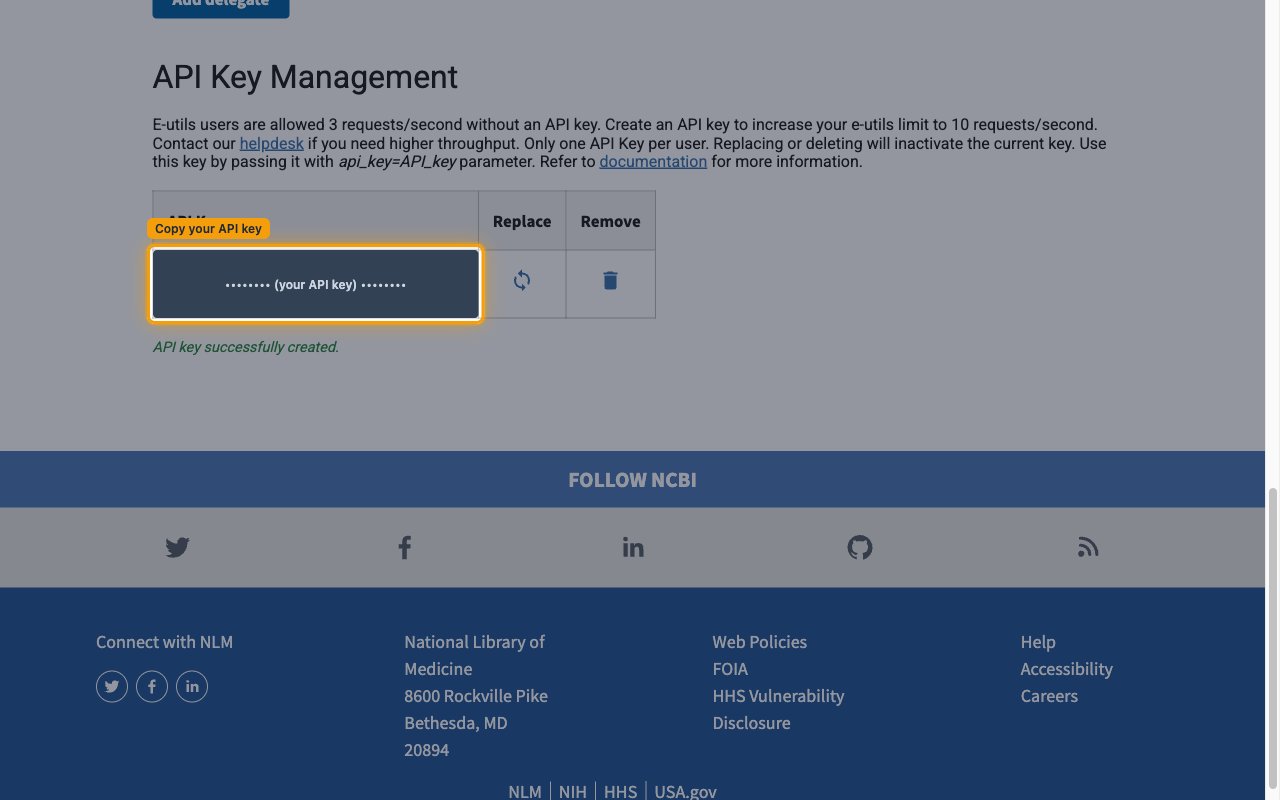
Task: Click the Add delegate button
Action: point(221,8)
